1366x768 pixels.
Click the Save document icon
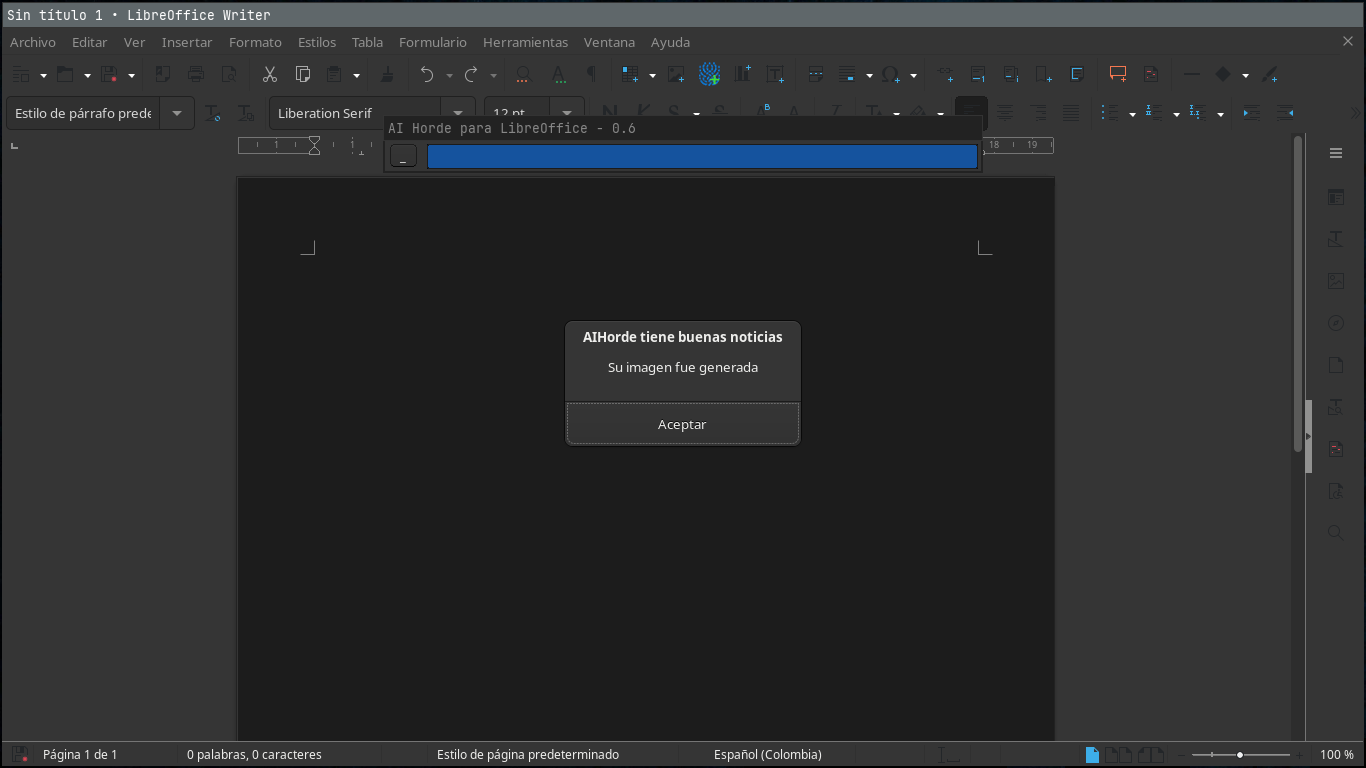point(109,74)
